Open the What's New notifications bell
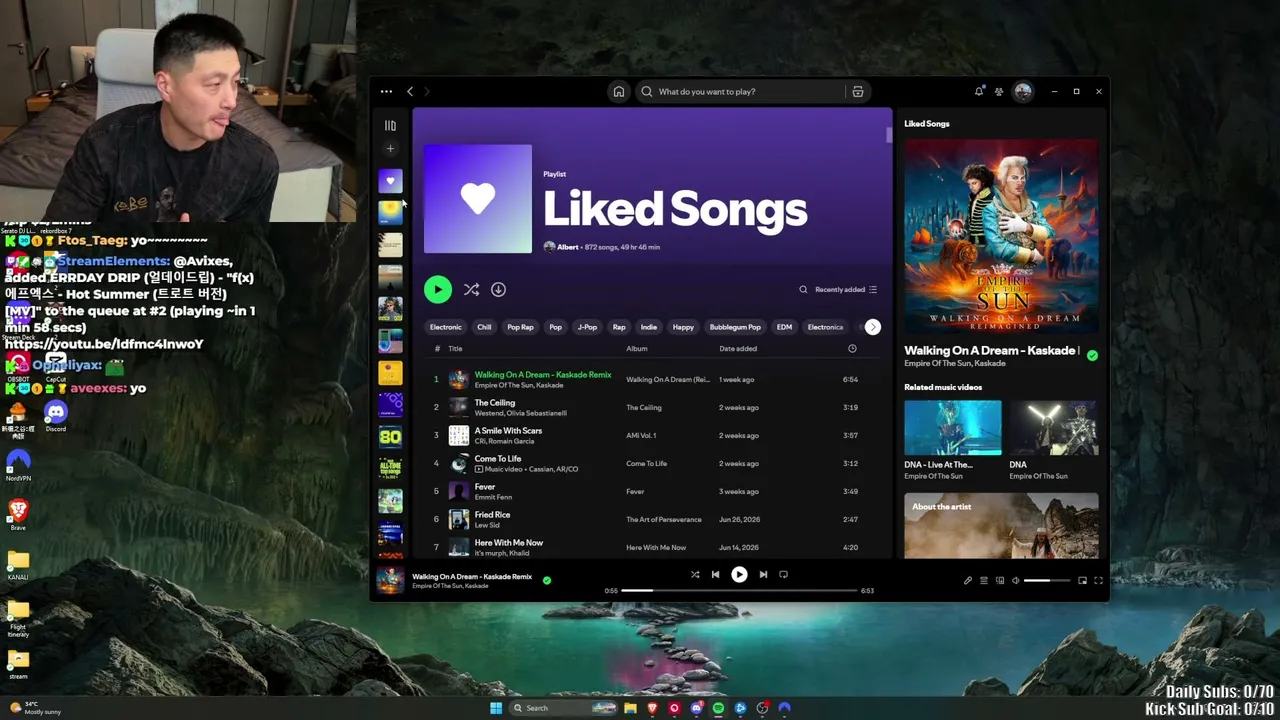 tap(979, 91)
